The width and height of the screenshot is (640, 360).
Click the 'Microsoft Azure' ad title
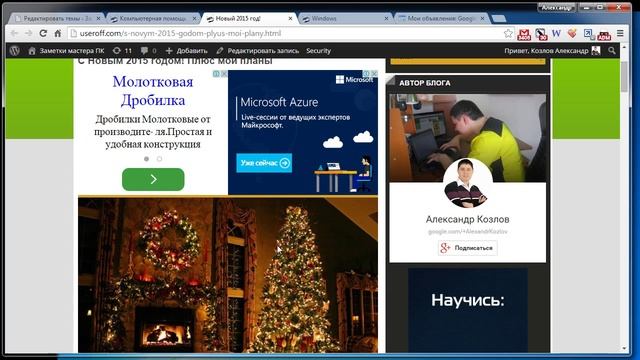tap(279, 102)
